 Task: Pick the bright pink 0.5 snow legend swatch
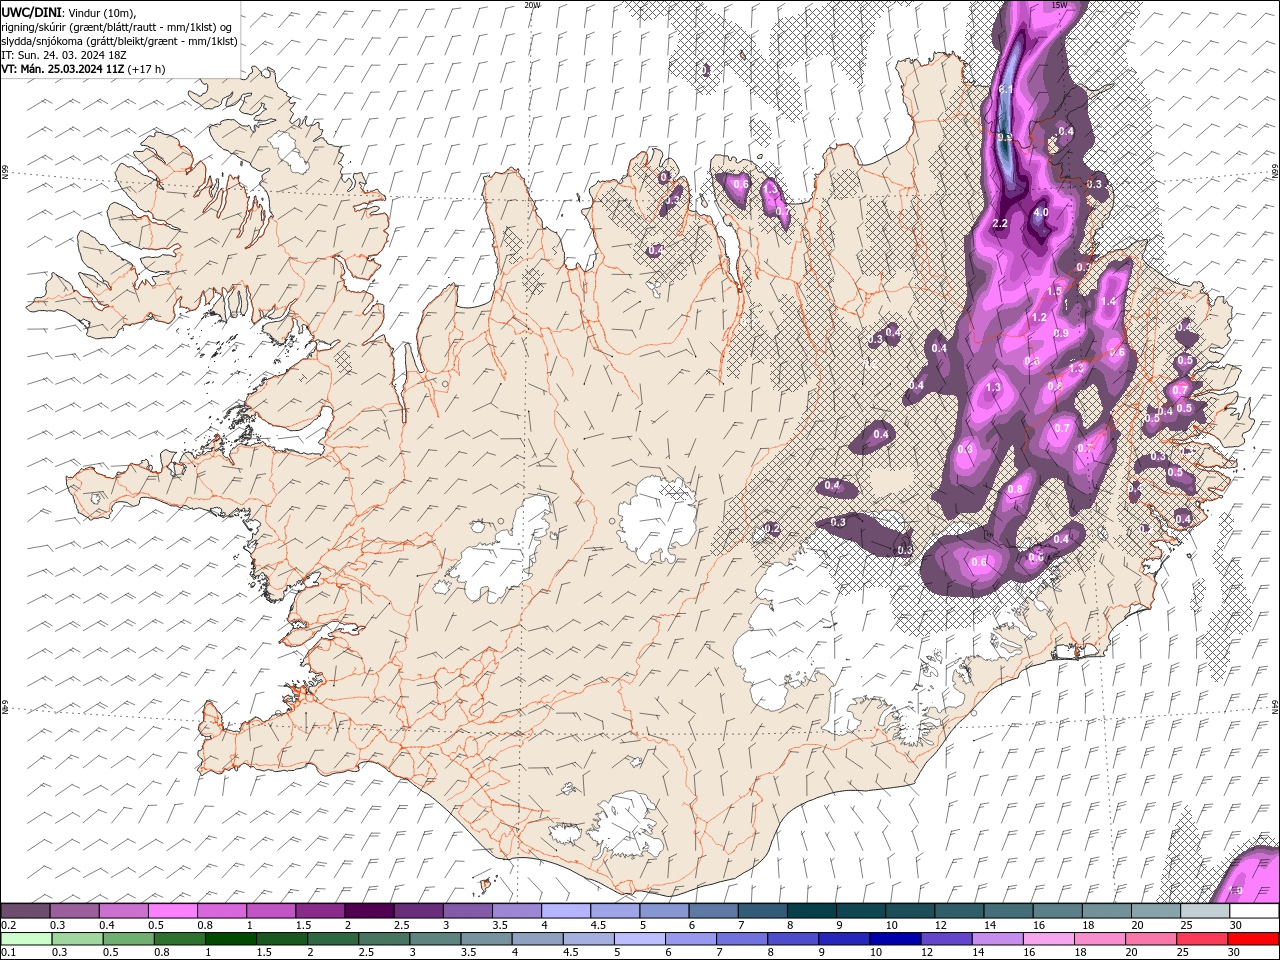click(172, 911)
